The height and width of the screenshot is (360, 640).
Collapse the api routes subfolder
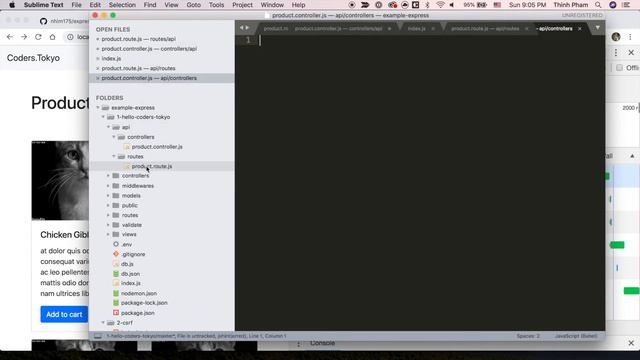coord(114,156)
